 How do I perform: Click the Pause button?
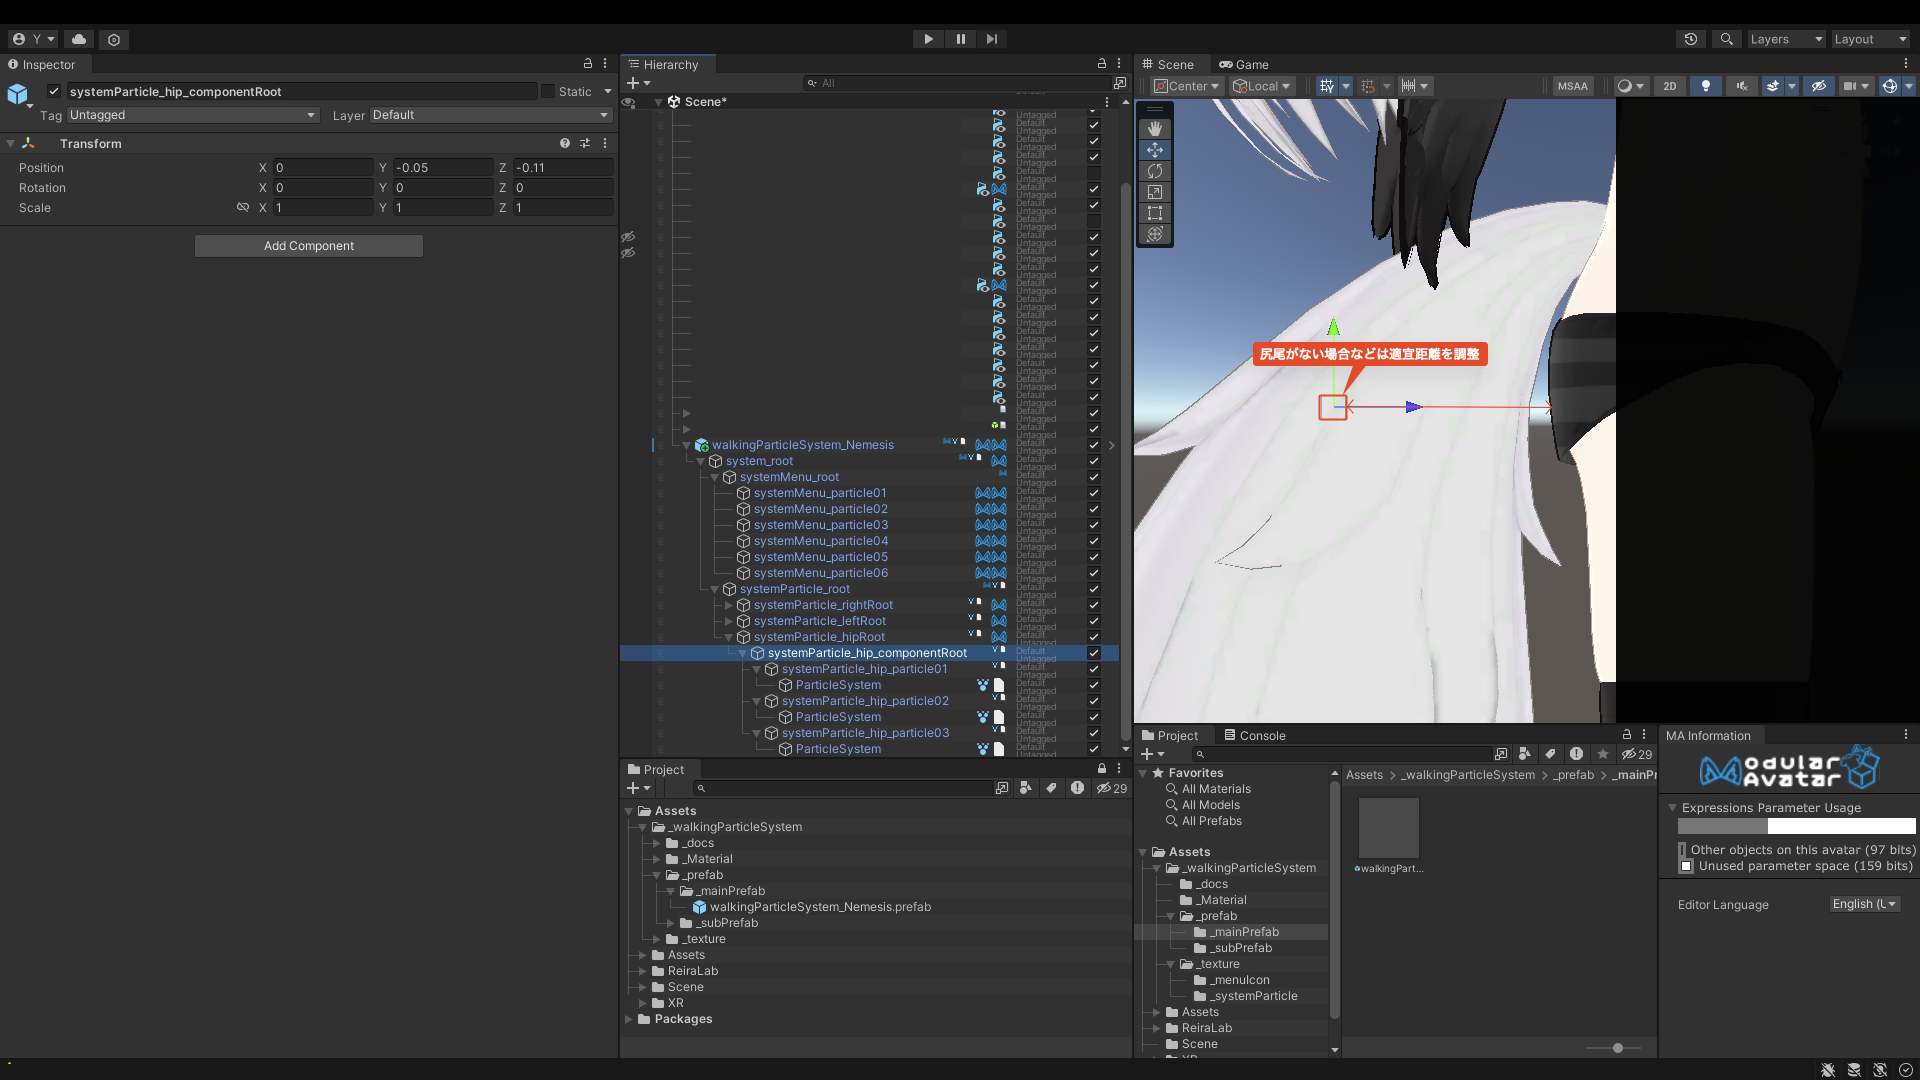(x=960, y=39)
